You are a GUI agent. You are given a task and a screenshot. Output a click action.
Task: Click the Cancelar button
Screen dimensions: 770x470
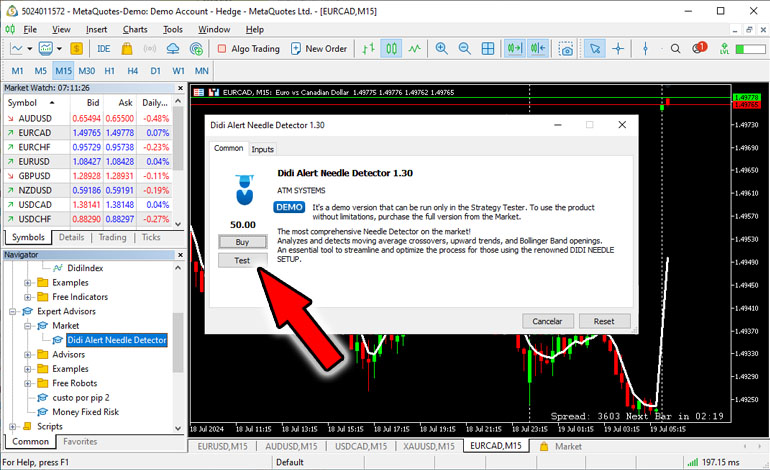[547, 321]
